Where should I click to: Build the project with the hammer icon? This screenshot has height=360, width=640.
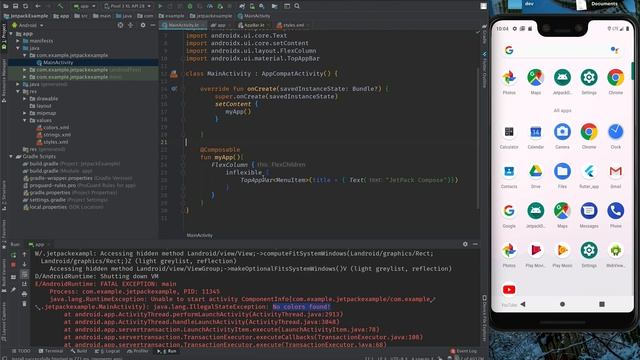pyautogui.click(x=61, y=6)
